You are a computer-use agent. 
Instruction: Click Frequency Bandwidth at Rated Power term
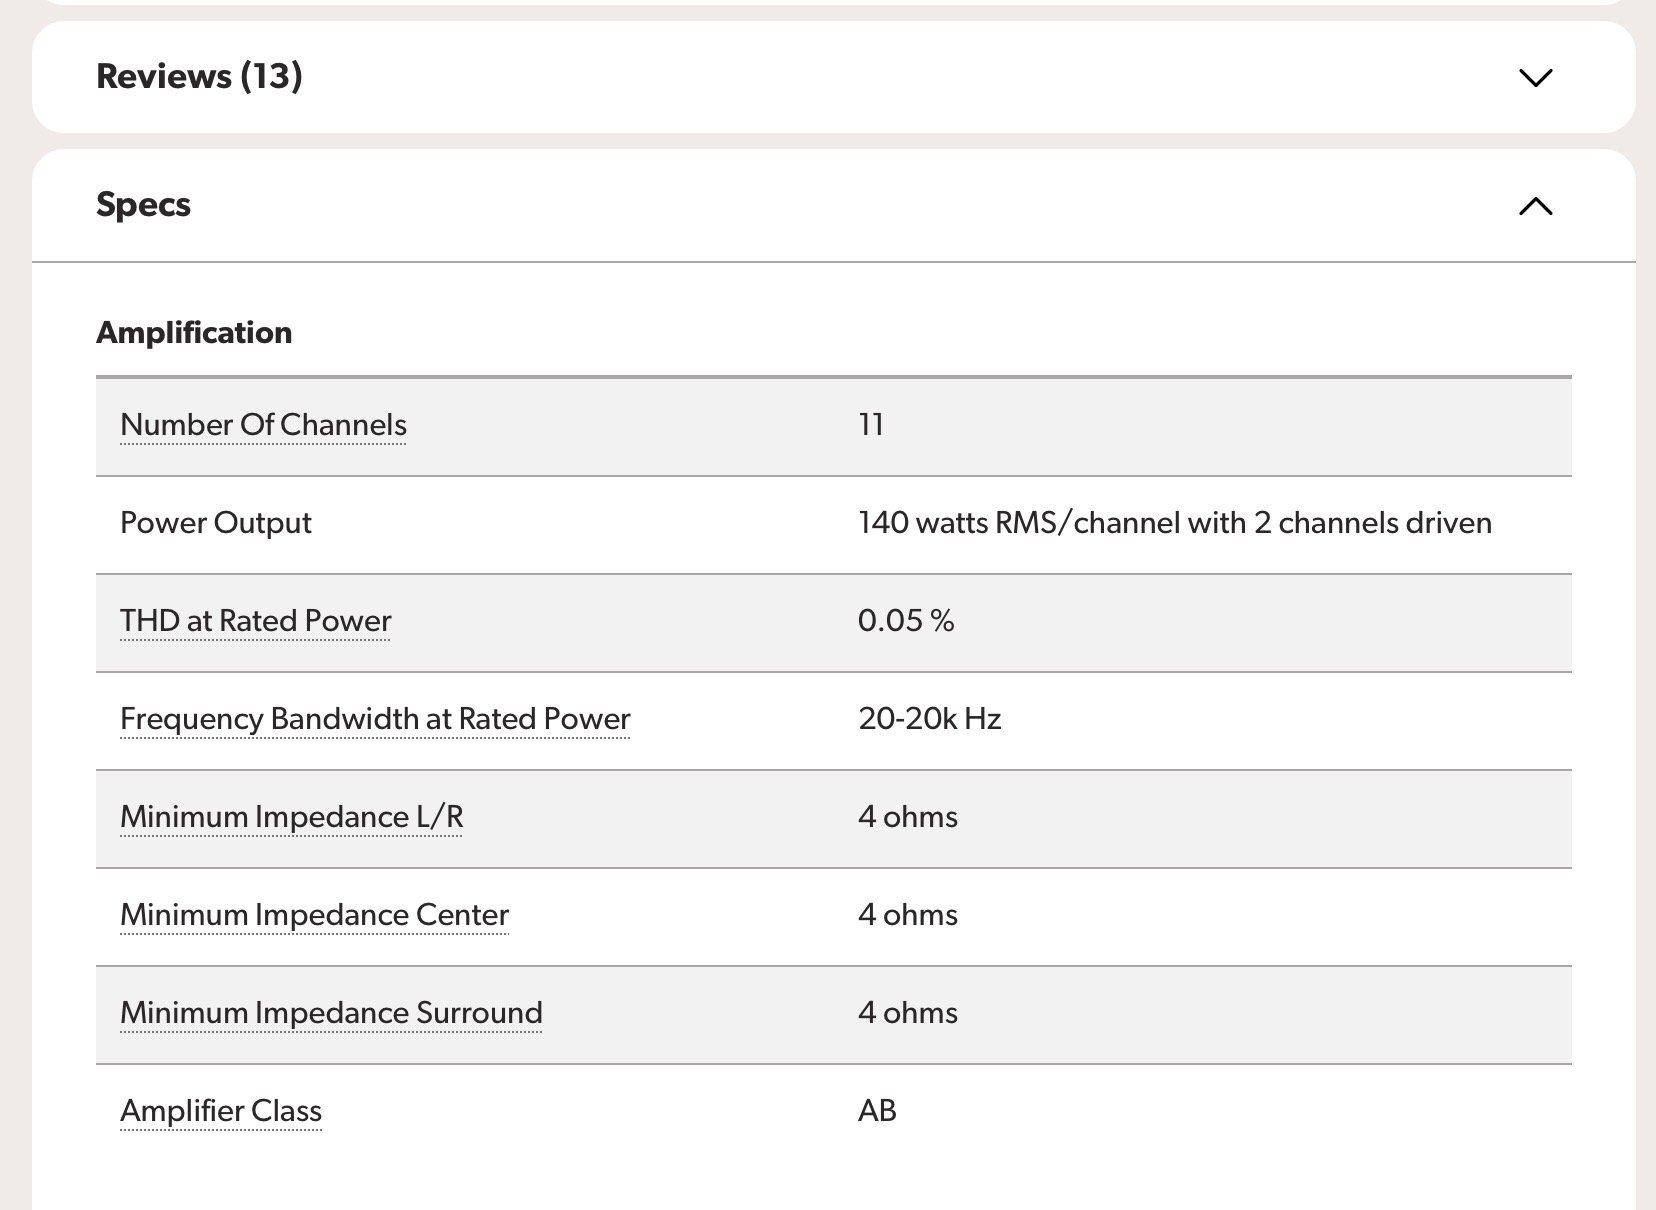375,719
